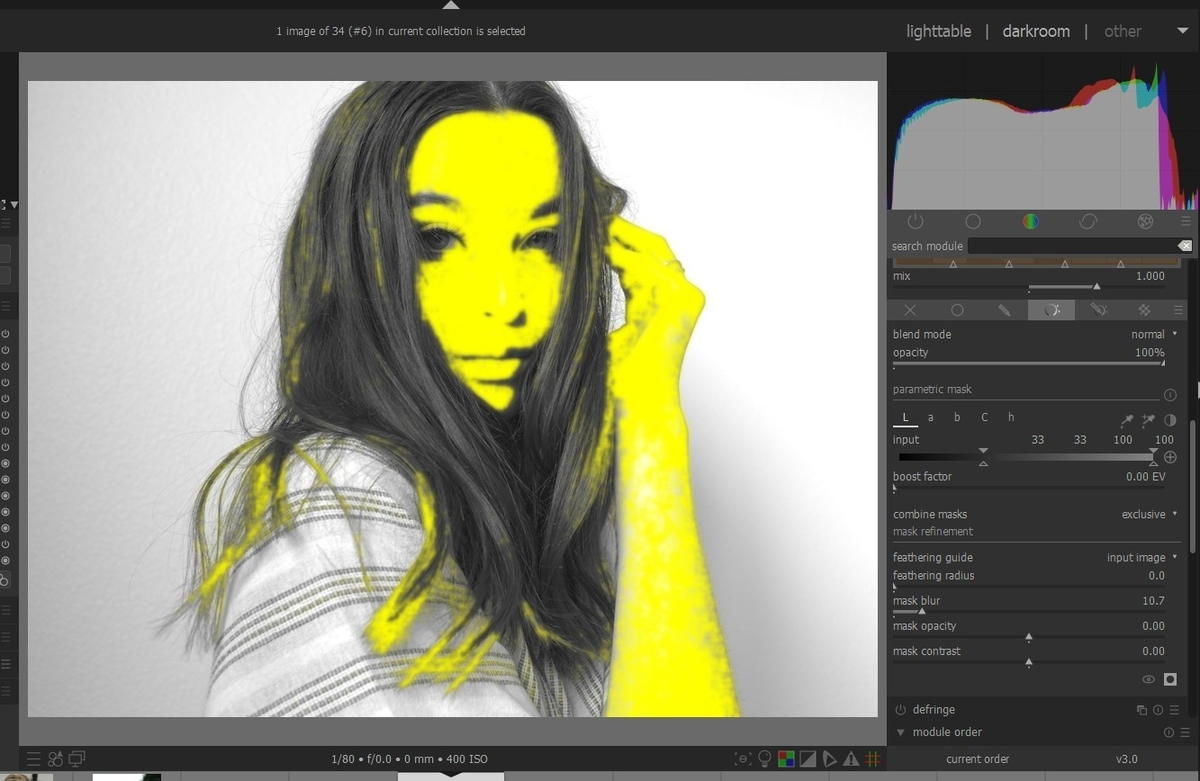Viewport: 1200px width, 781px height.
Task: Collapse the bottom filmstrip panel triangle
Action: pos(451,773)
